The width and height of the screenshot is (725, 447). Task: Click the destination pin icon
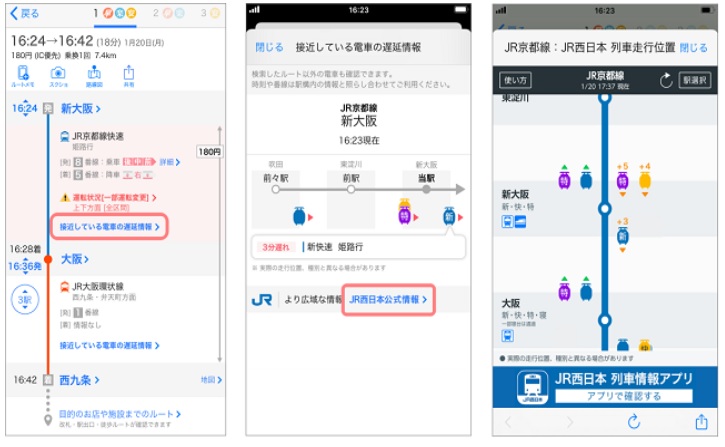pyautogui.click(x=48, y=420)
